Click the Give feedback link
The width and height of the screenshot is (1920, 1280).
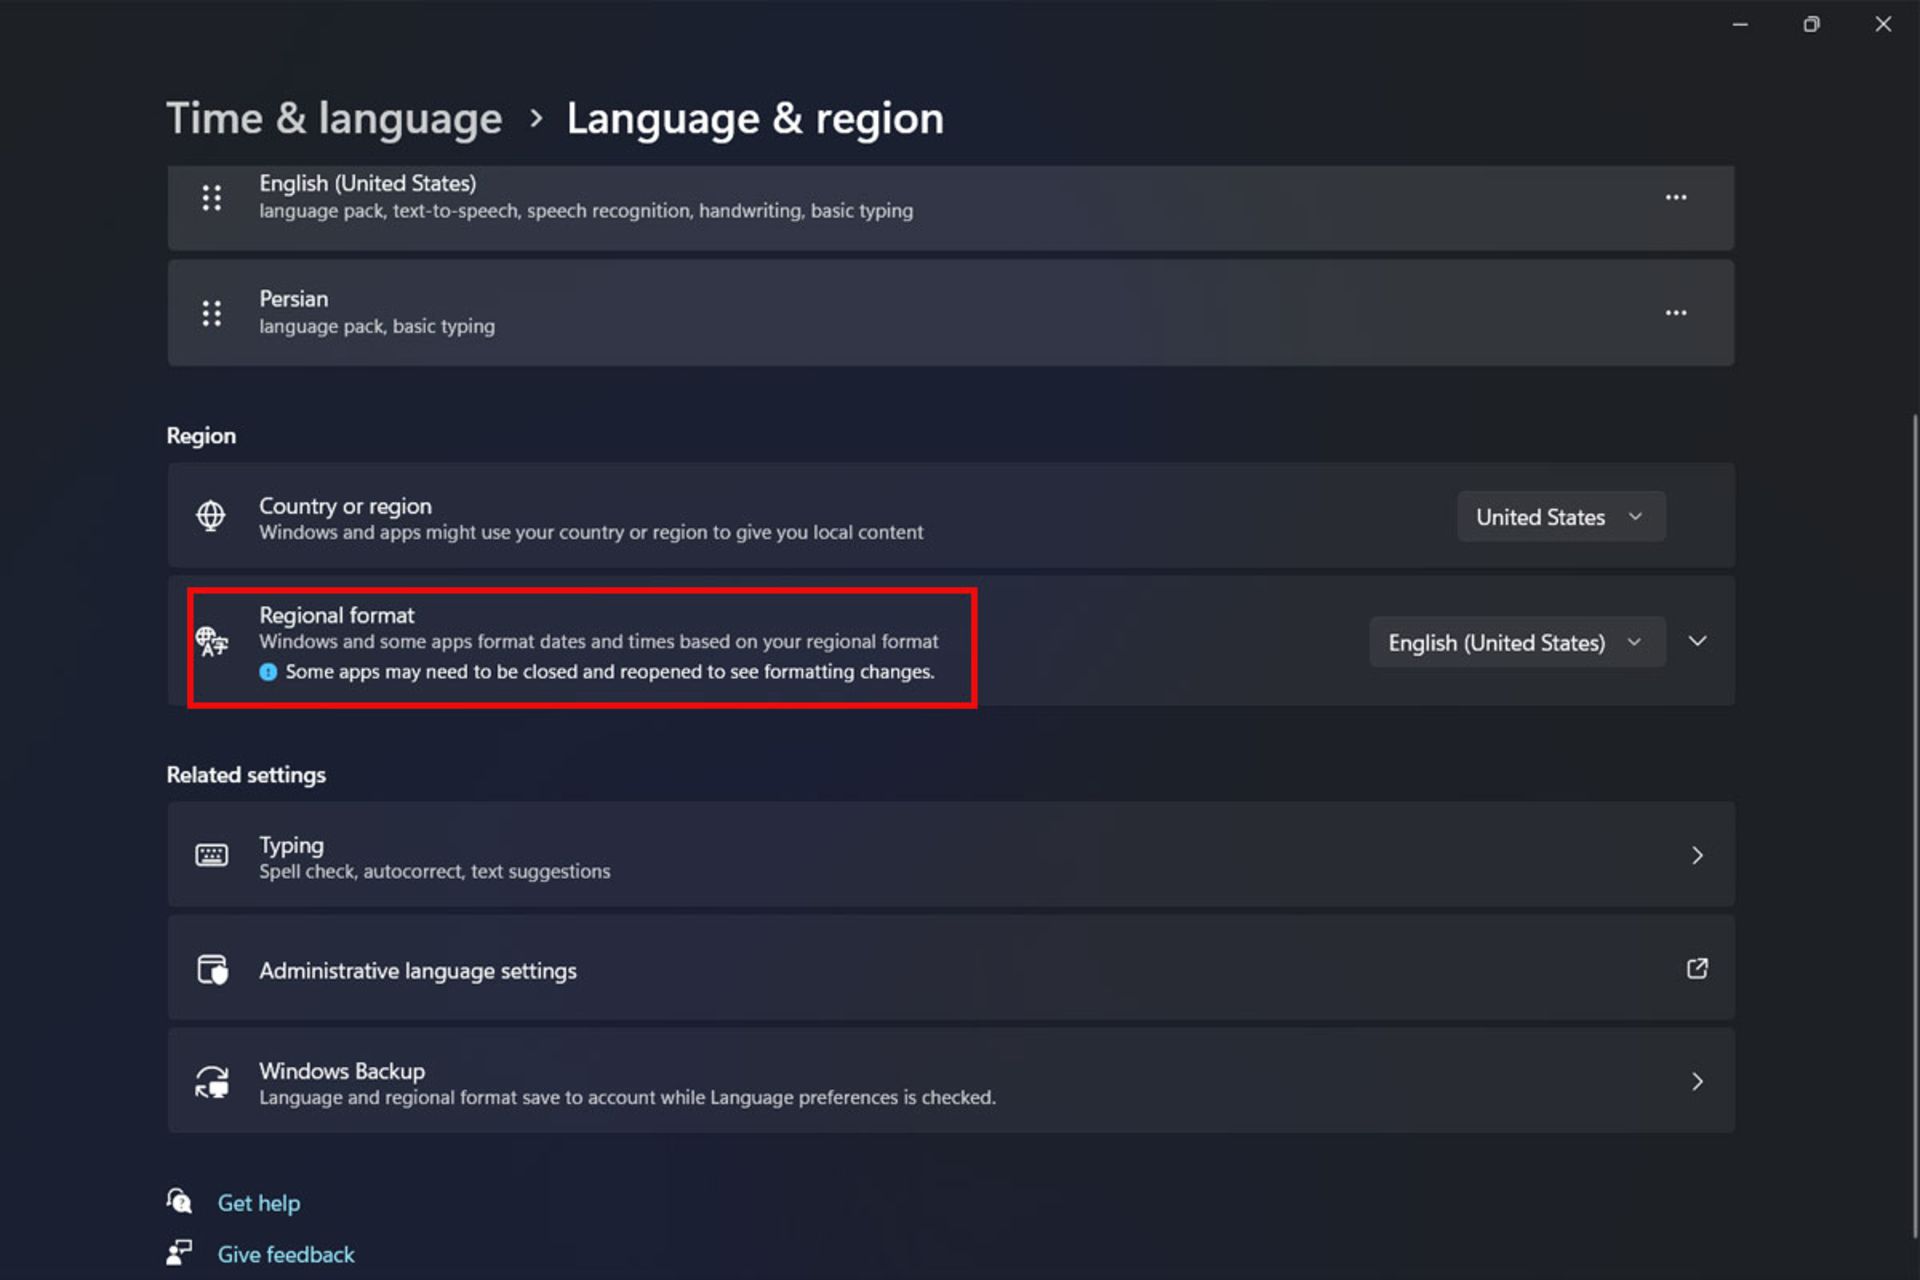click(x=286, y=1254)
